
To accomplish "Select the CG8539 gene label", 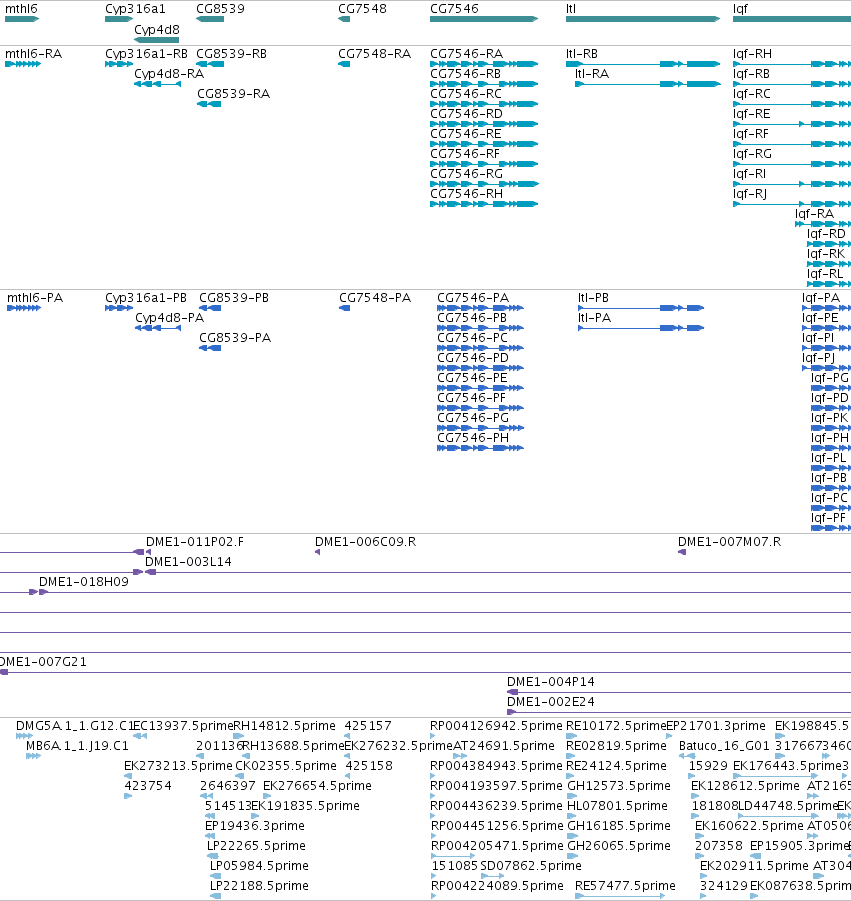I will pyautogui.click(x=220, y=9).
